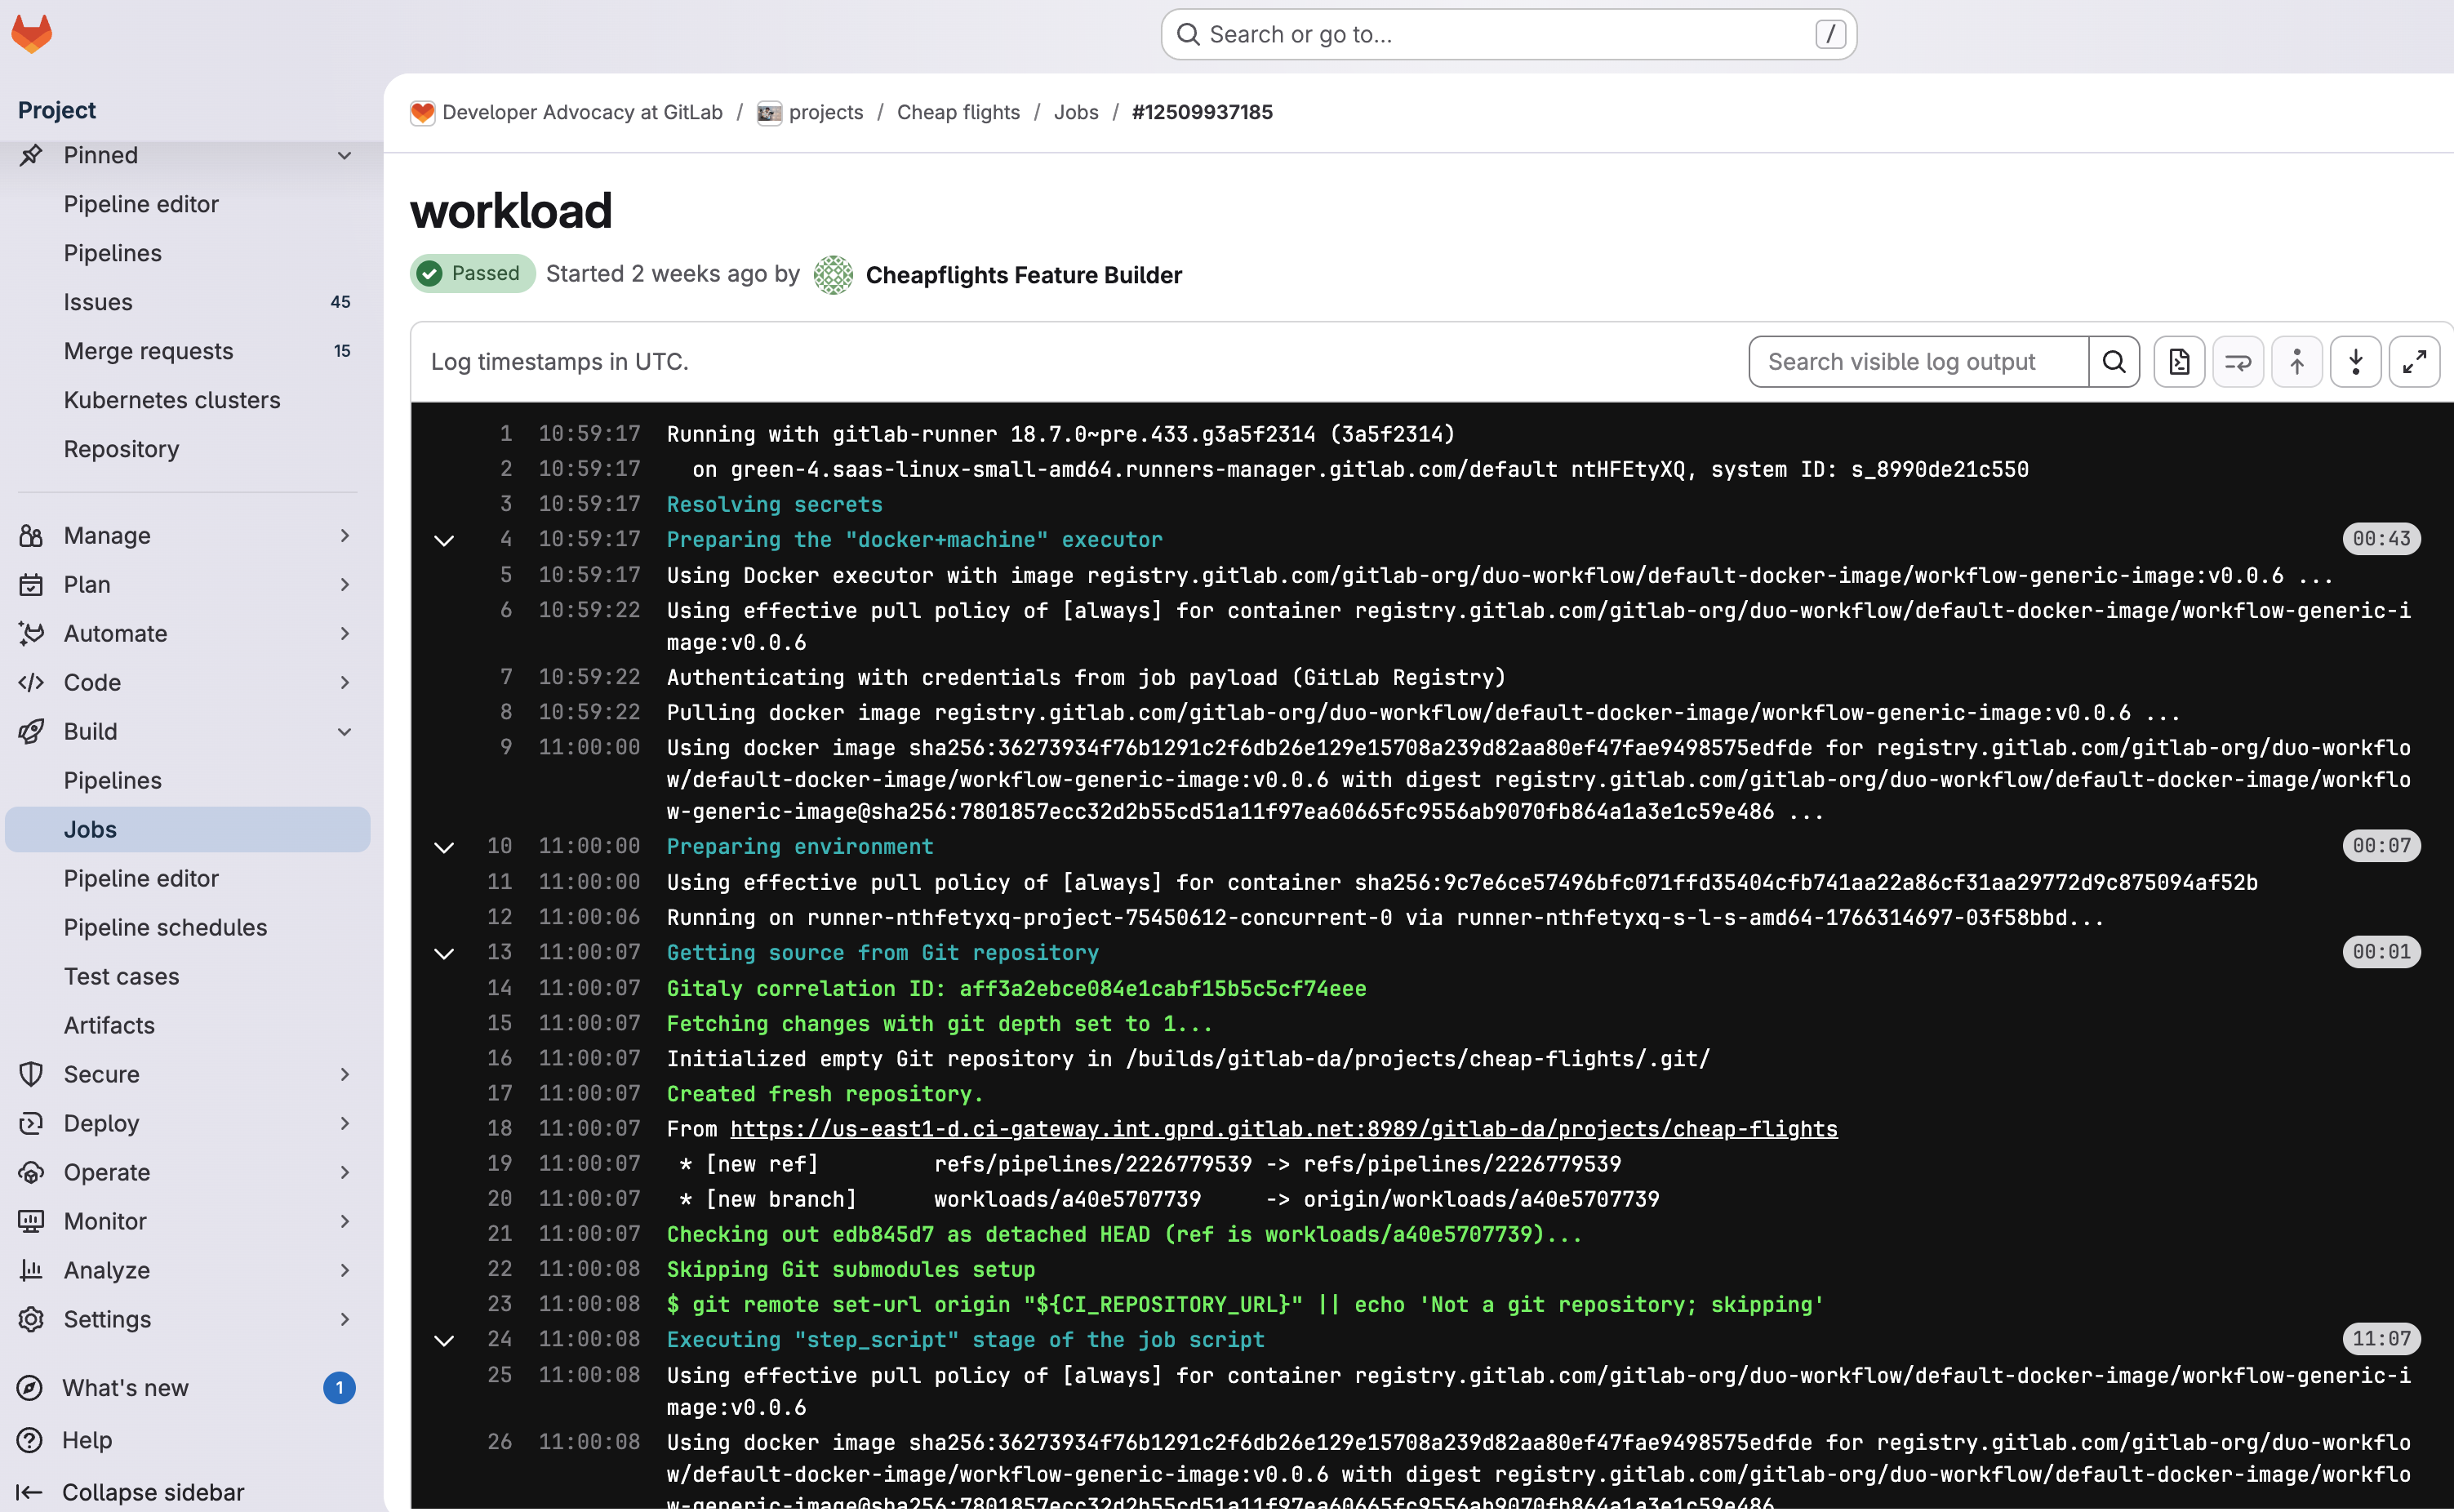Enter full screen log view

pos(2414,362)
